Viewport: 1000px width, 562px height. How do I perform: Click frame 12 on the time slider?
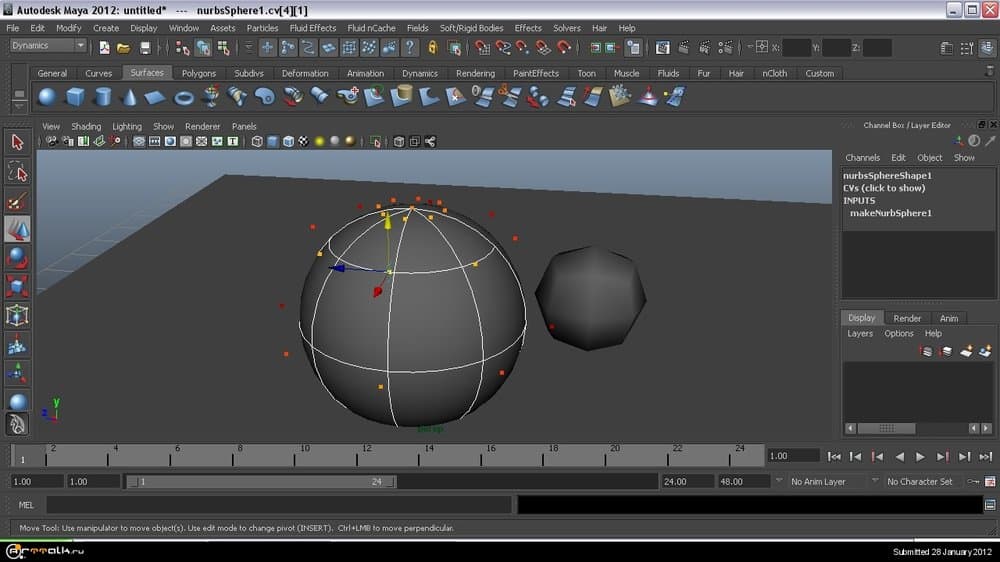366,456
